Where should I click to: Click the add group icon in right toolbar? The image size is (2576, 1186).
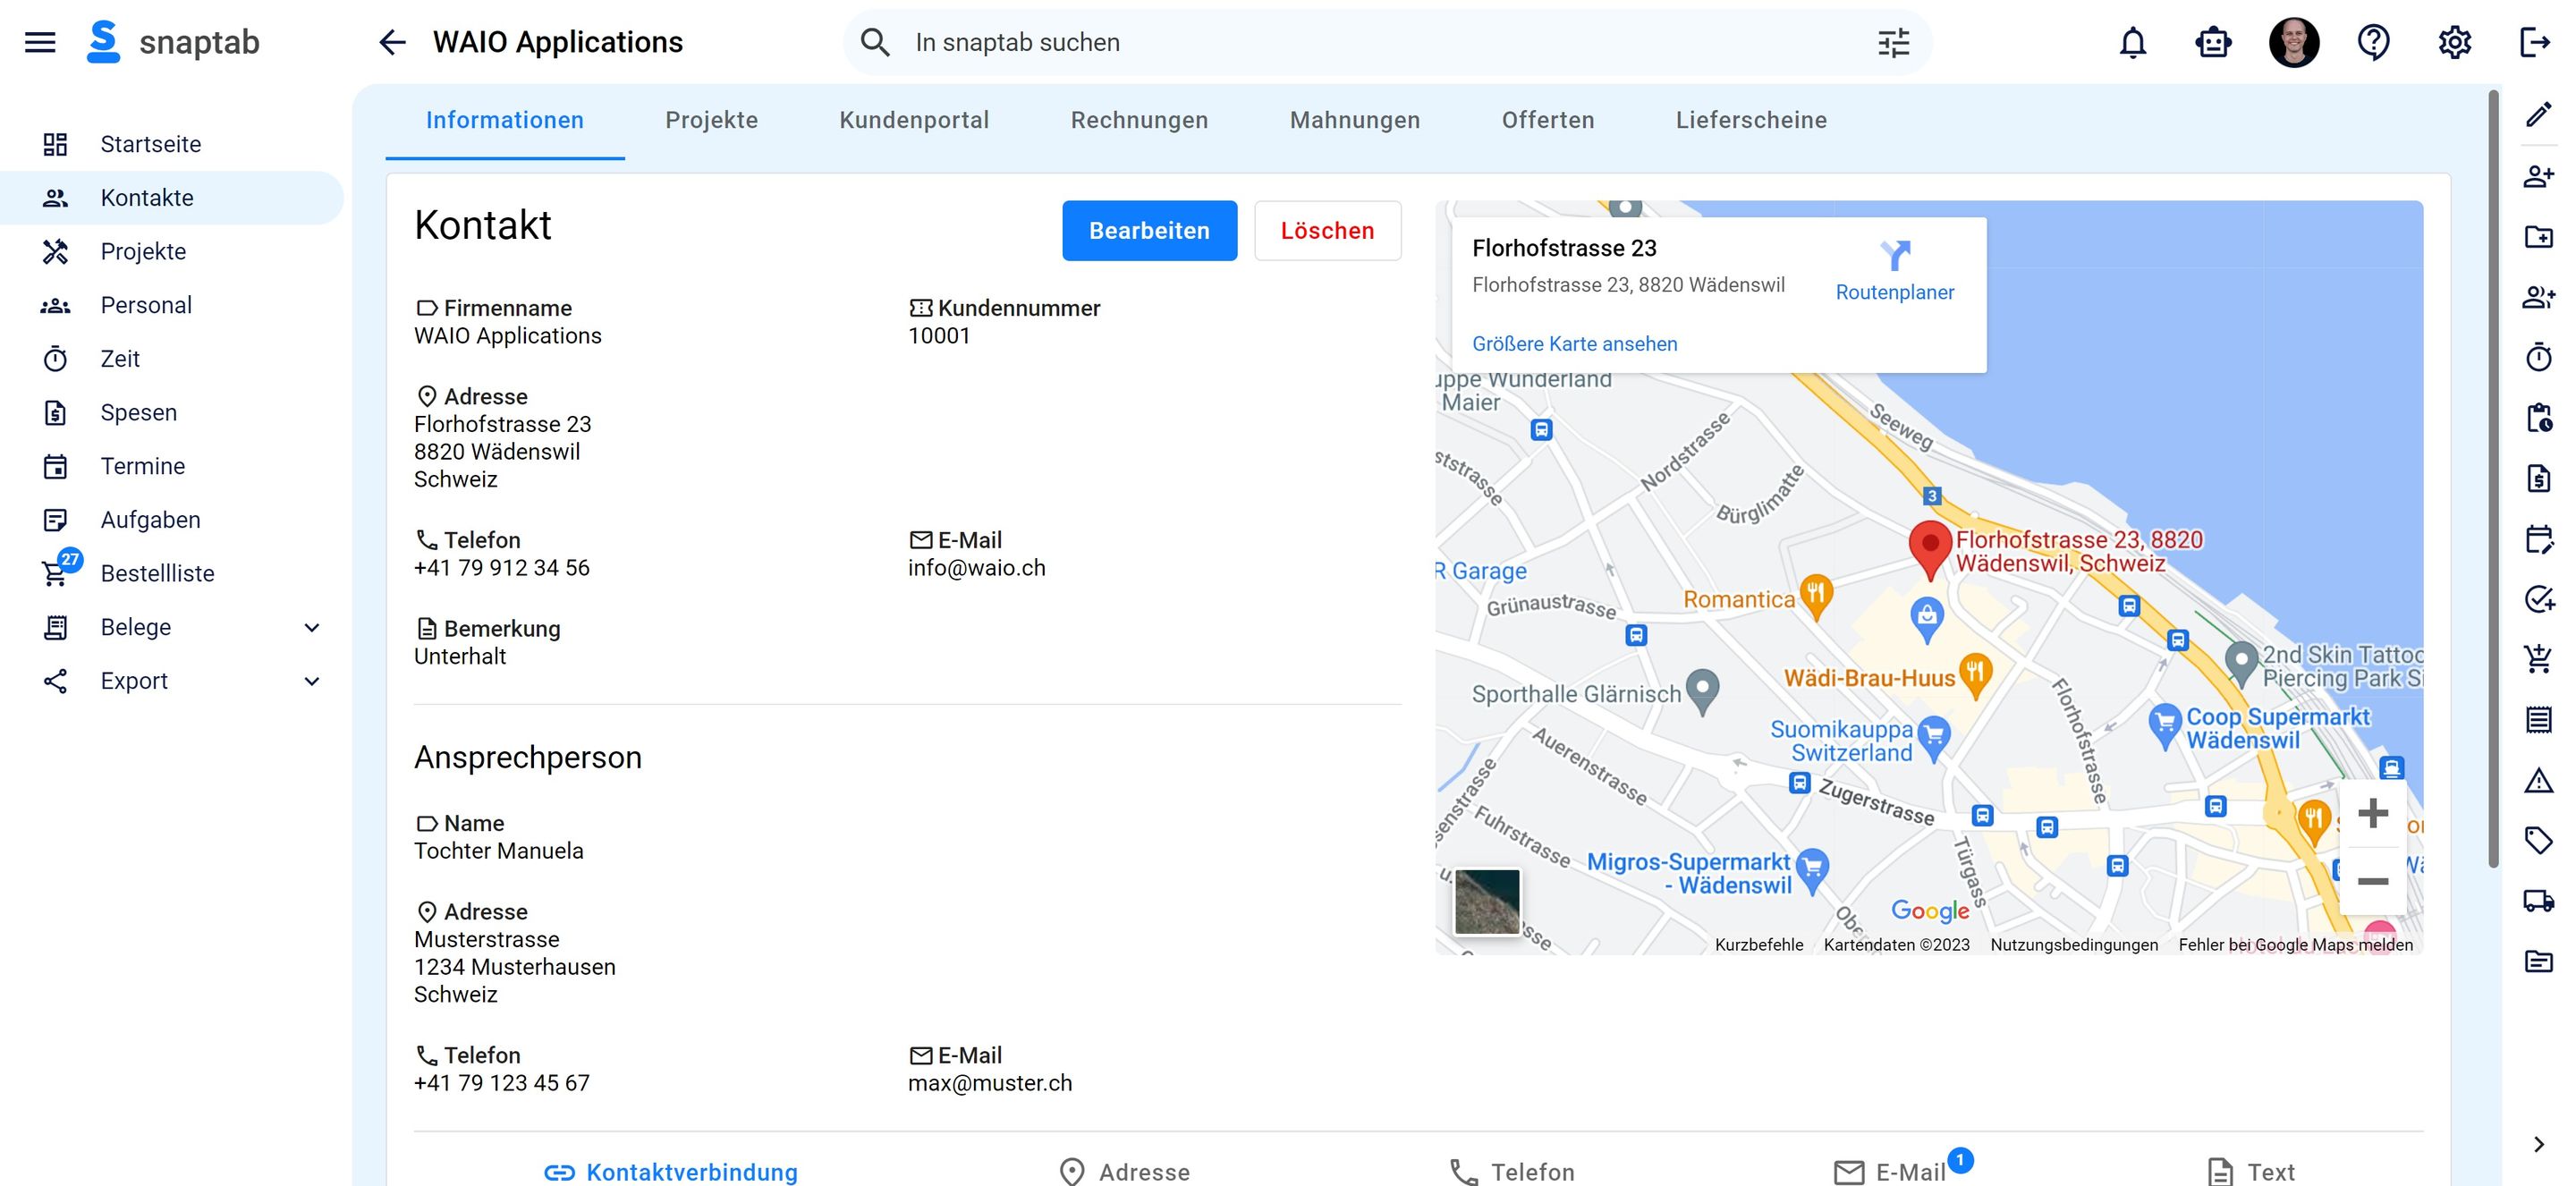point(2539,297)
